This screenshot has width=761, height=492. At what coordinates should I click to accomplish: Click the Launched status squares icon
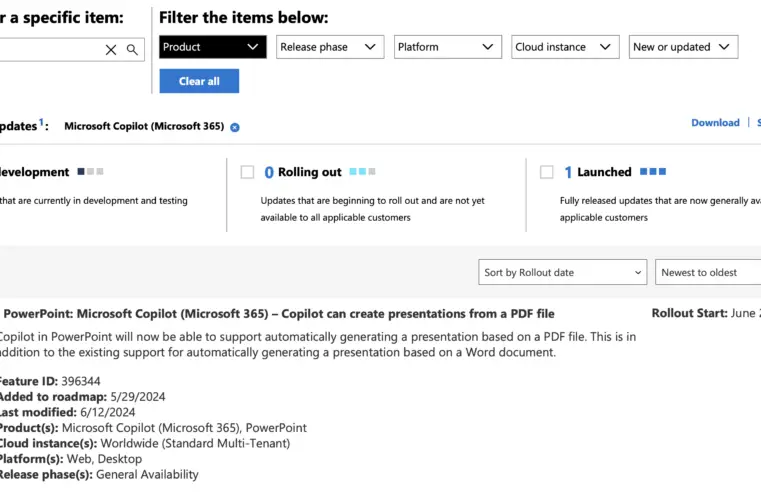click(x=652, y=172)
